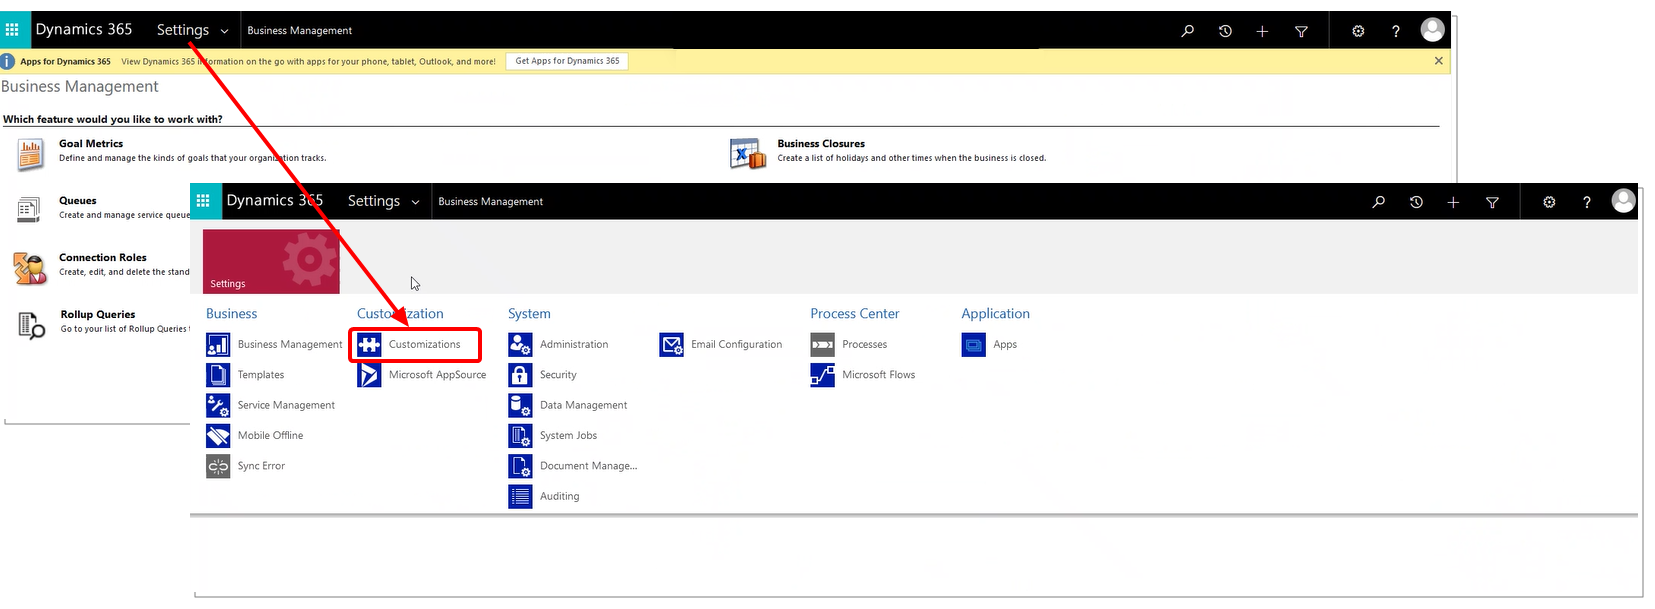Click the plus quick-create icon in front window
This screenshot has height=609, width=1655.
coord(1453,202)
